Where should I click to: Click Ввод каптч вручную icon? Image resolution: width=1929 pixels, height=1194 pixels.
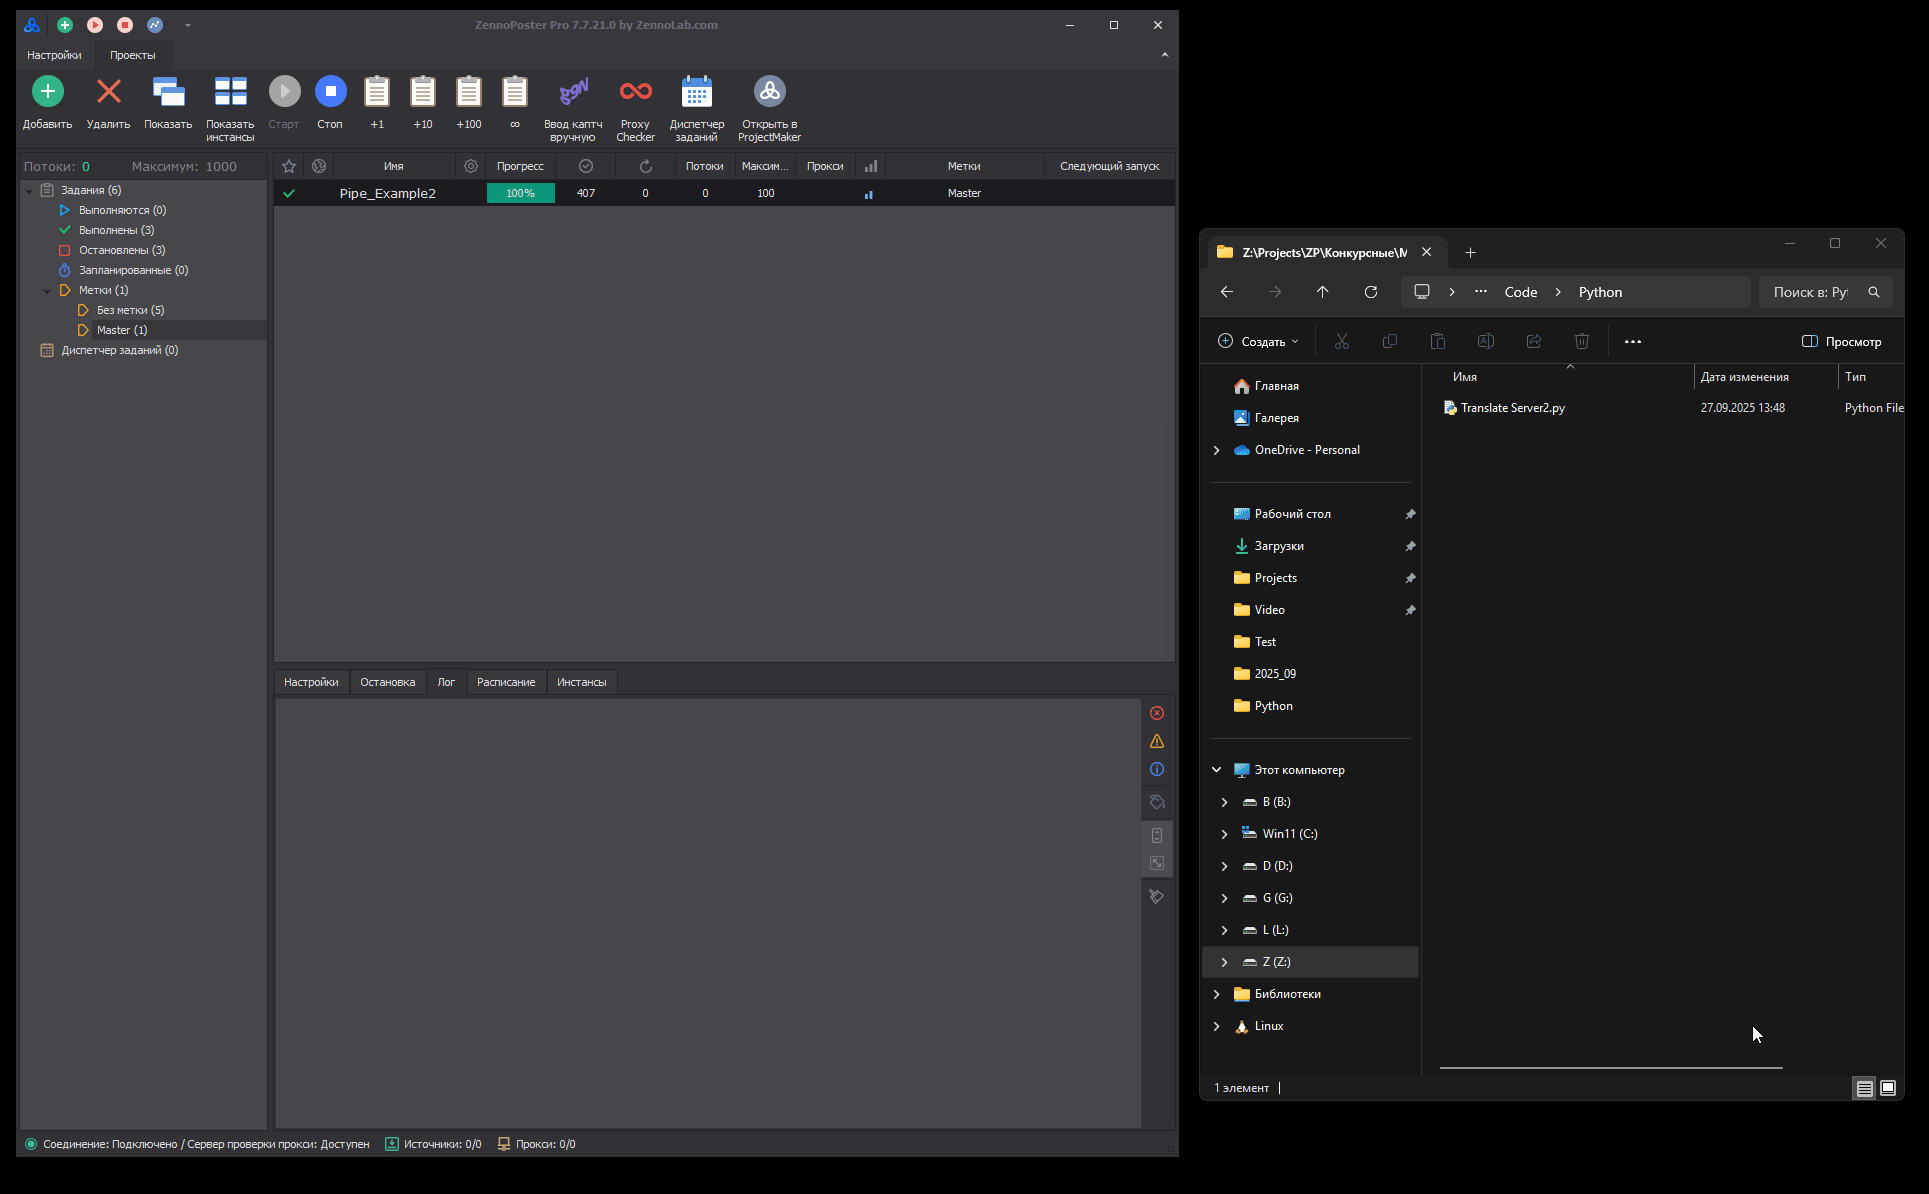[x=573, y=92]
